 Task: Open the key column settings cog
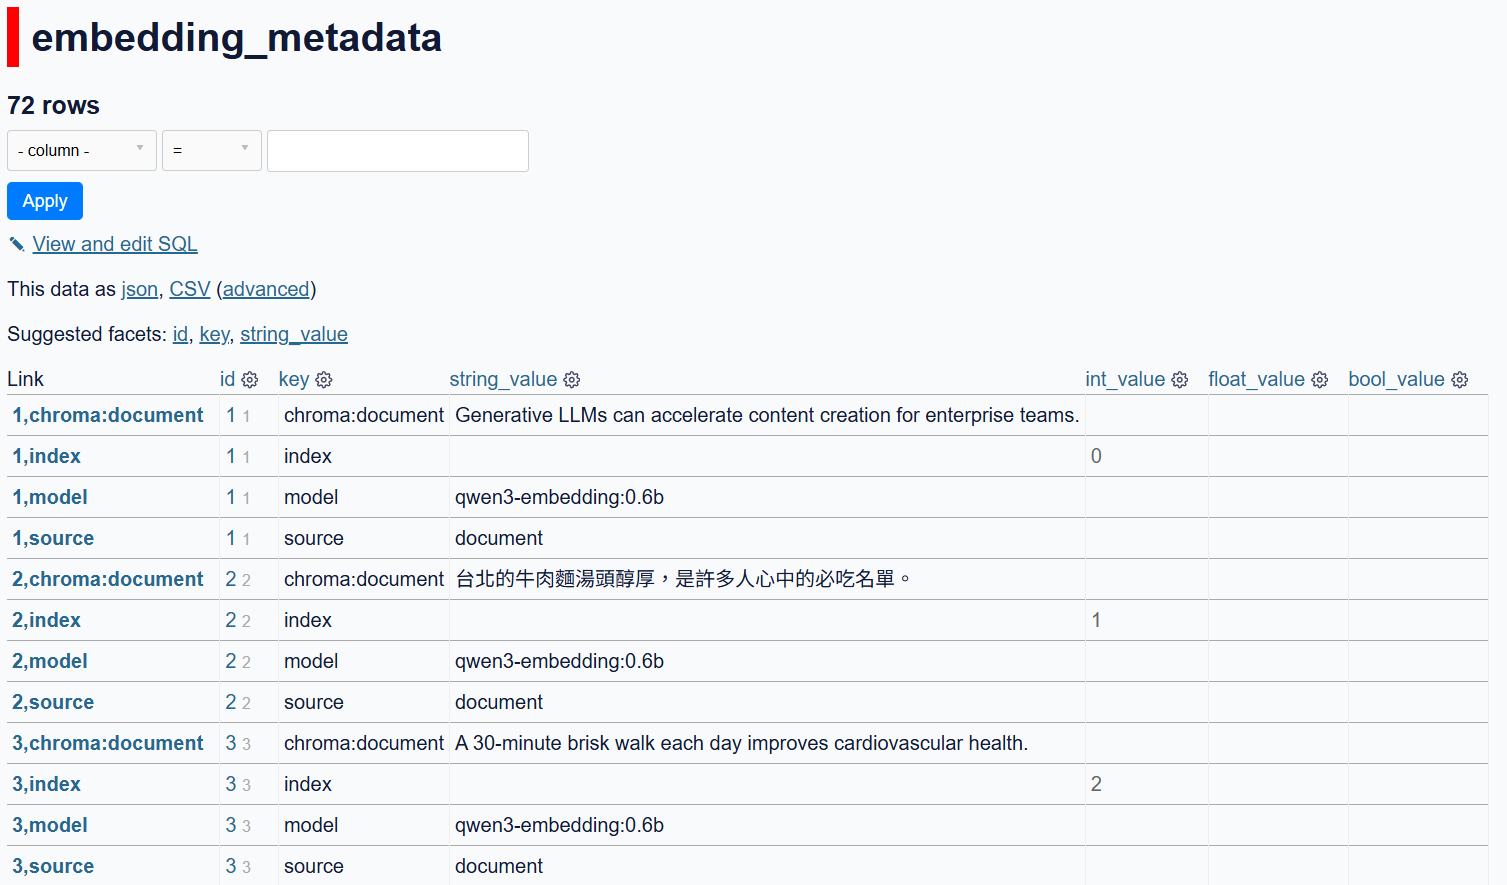[324, 380]
